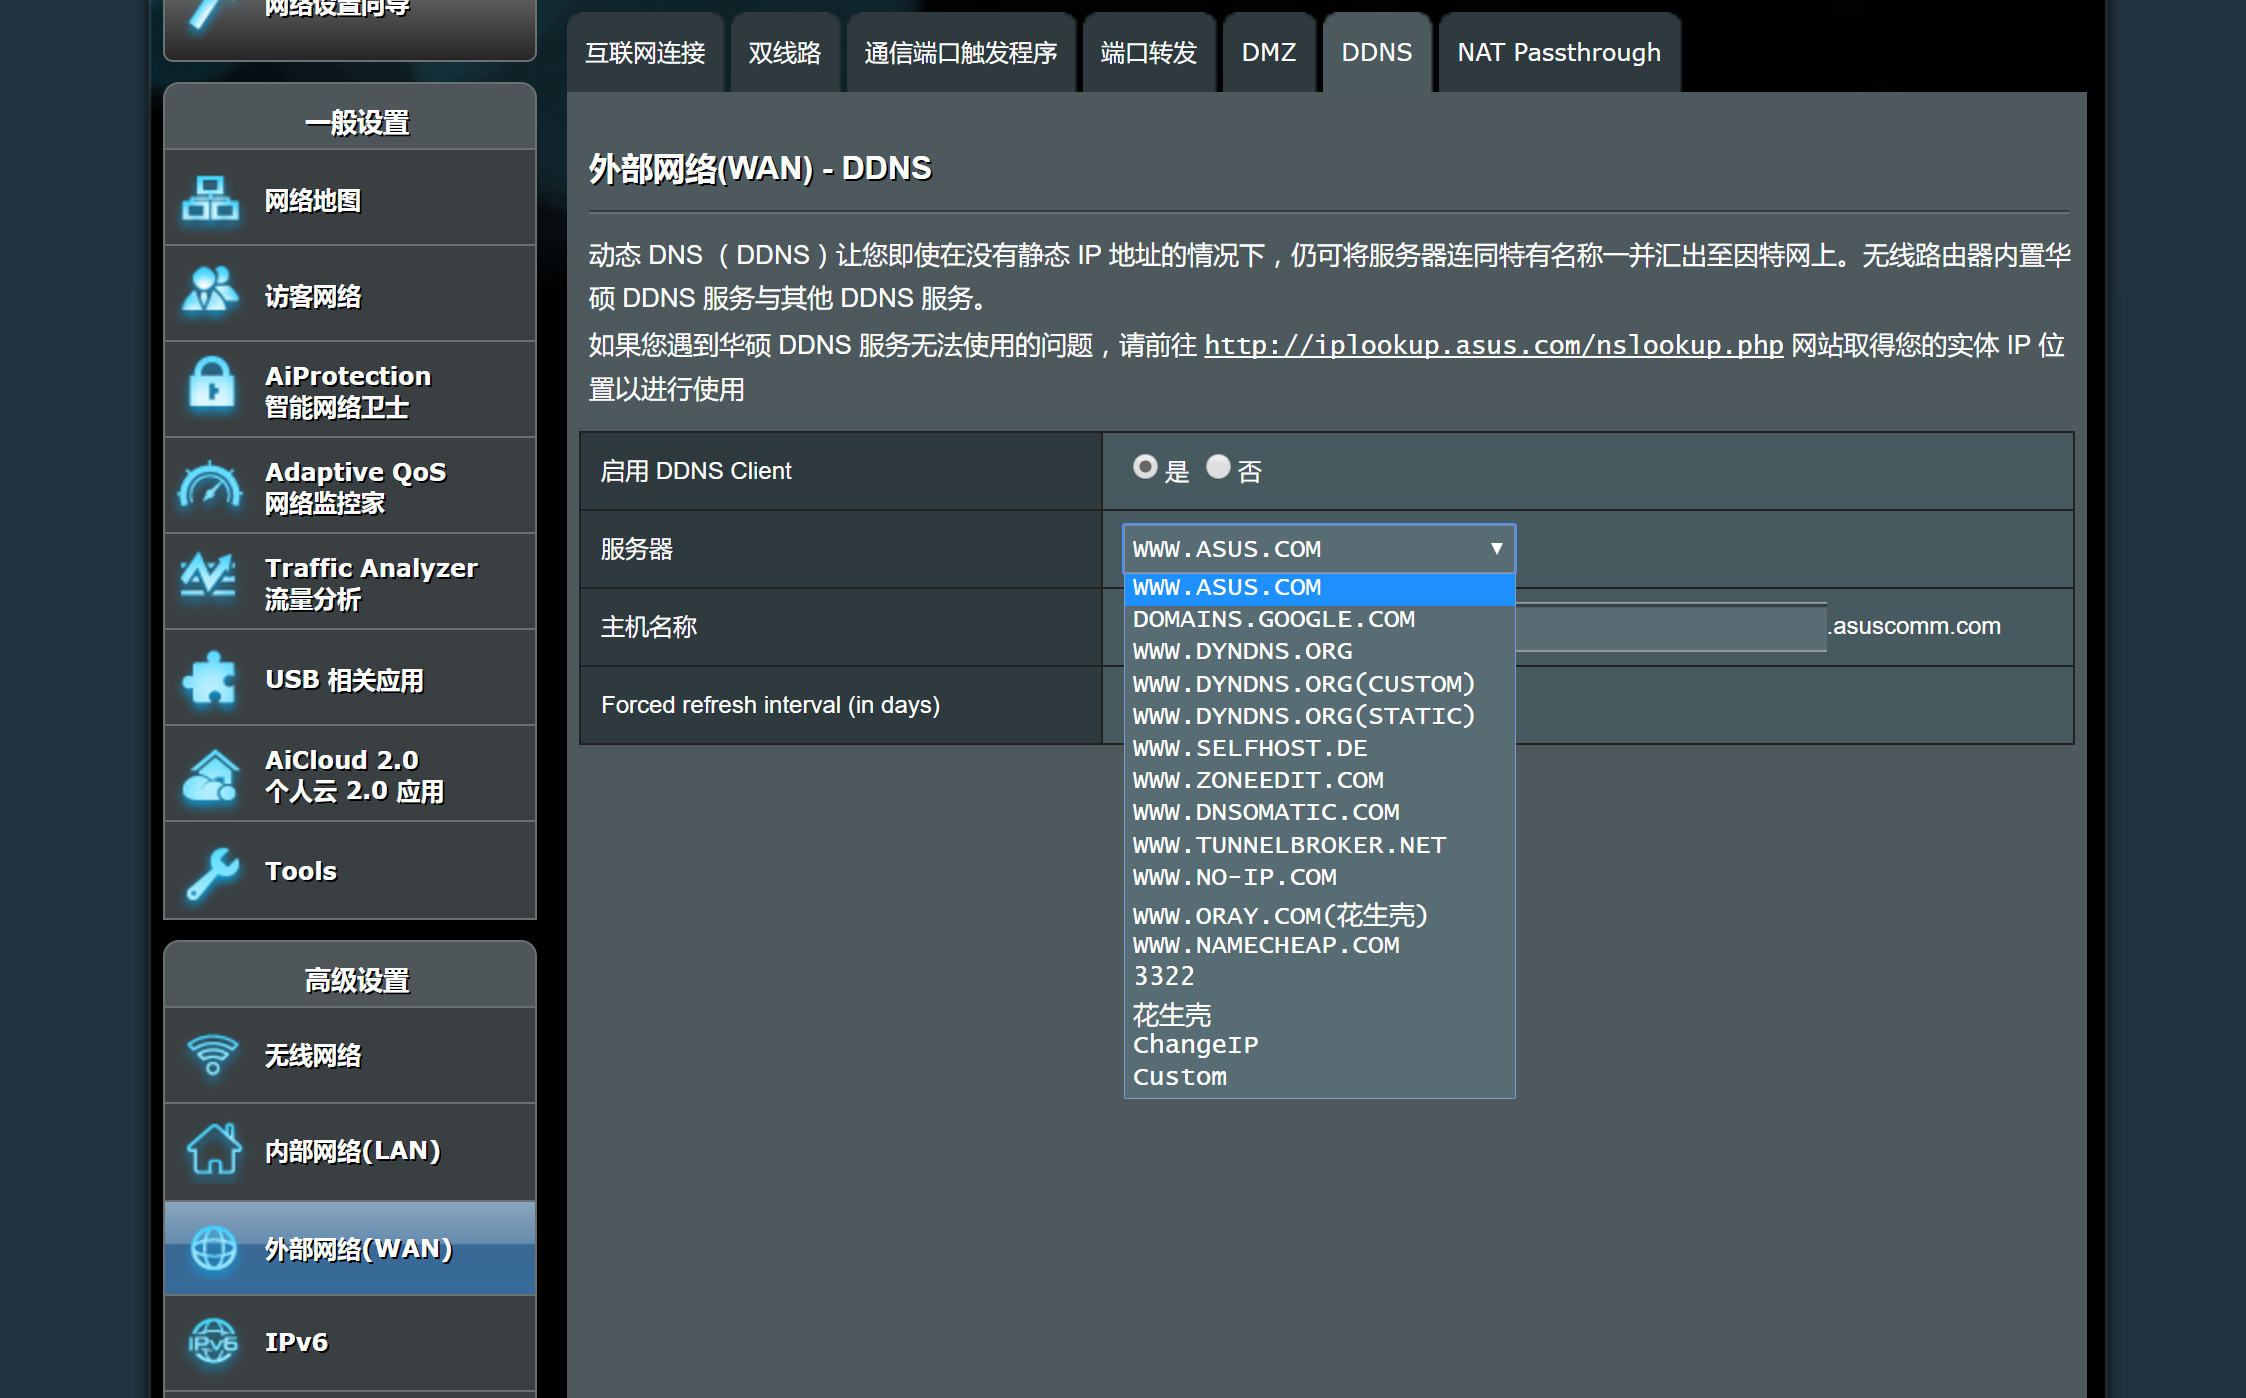Switch to the NAT Passthrough tab
Image resolution: width=2246 pixels, height=1398 pixels.
pyautogui.click(x=1558, y=53)
